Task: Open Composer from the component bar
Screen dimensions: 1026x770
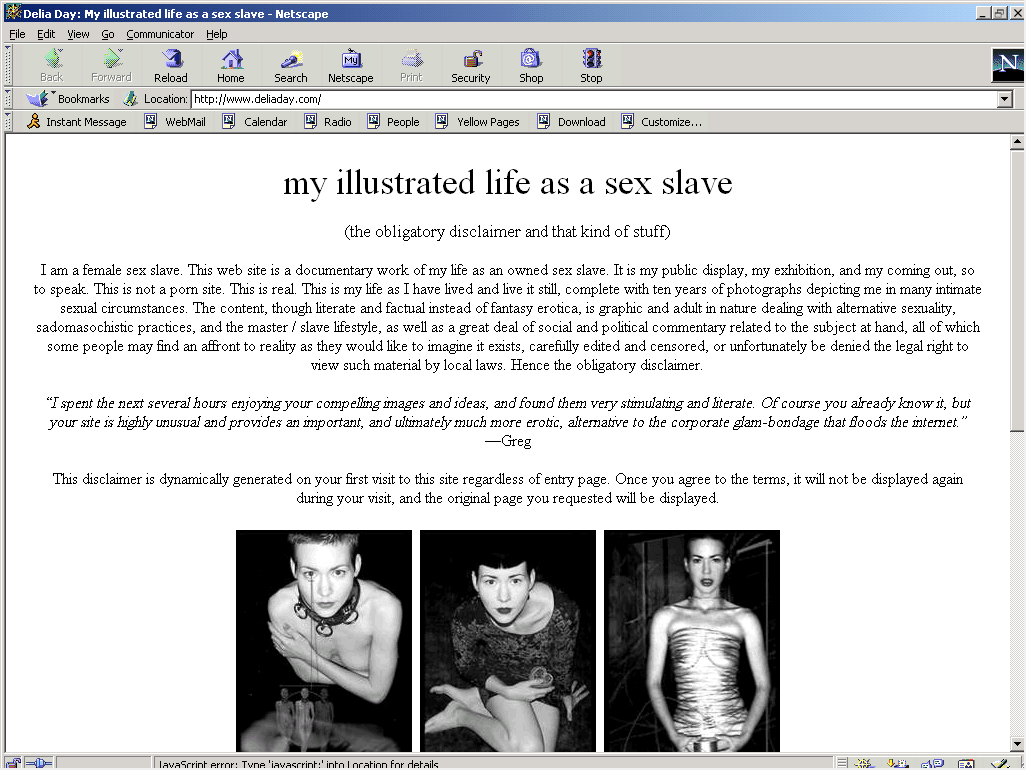Action: pos(1000,764)
